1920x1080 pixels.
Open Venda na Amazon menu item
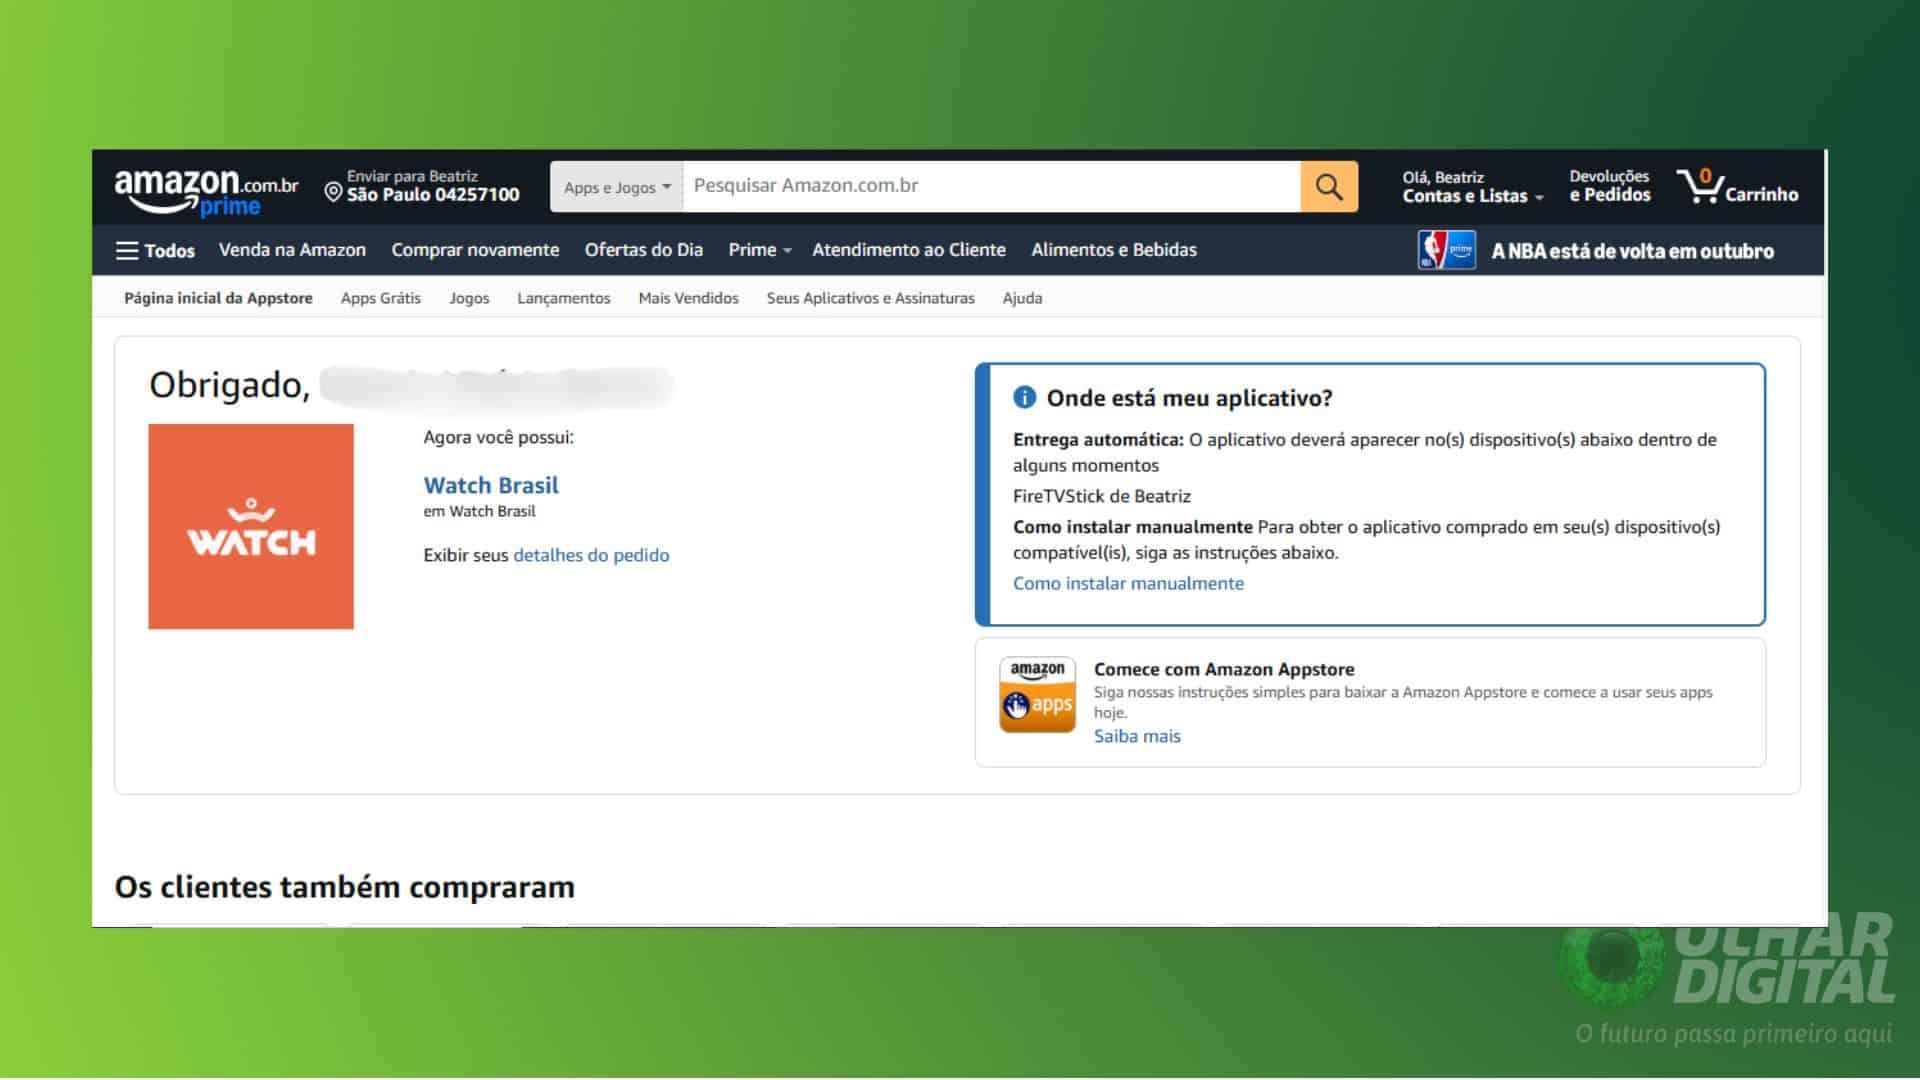coord(292,250)
